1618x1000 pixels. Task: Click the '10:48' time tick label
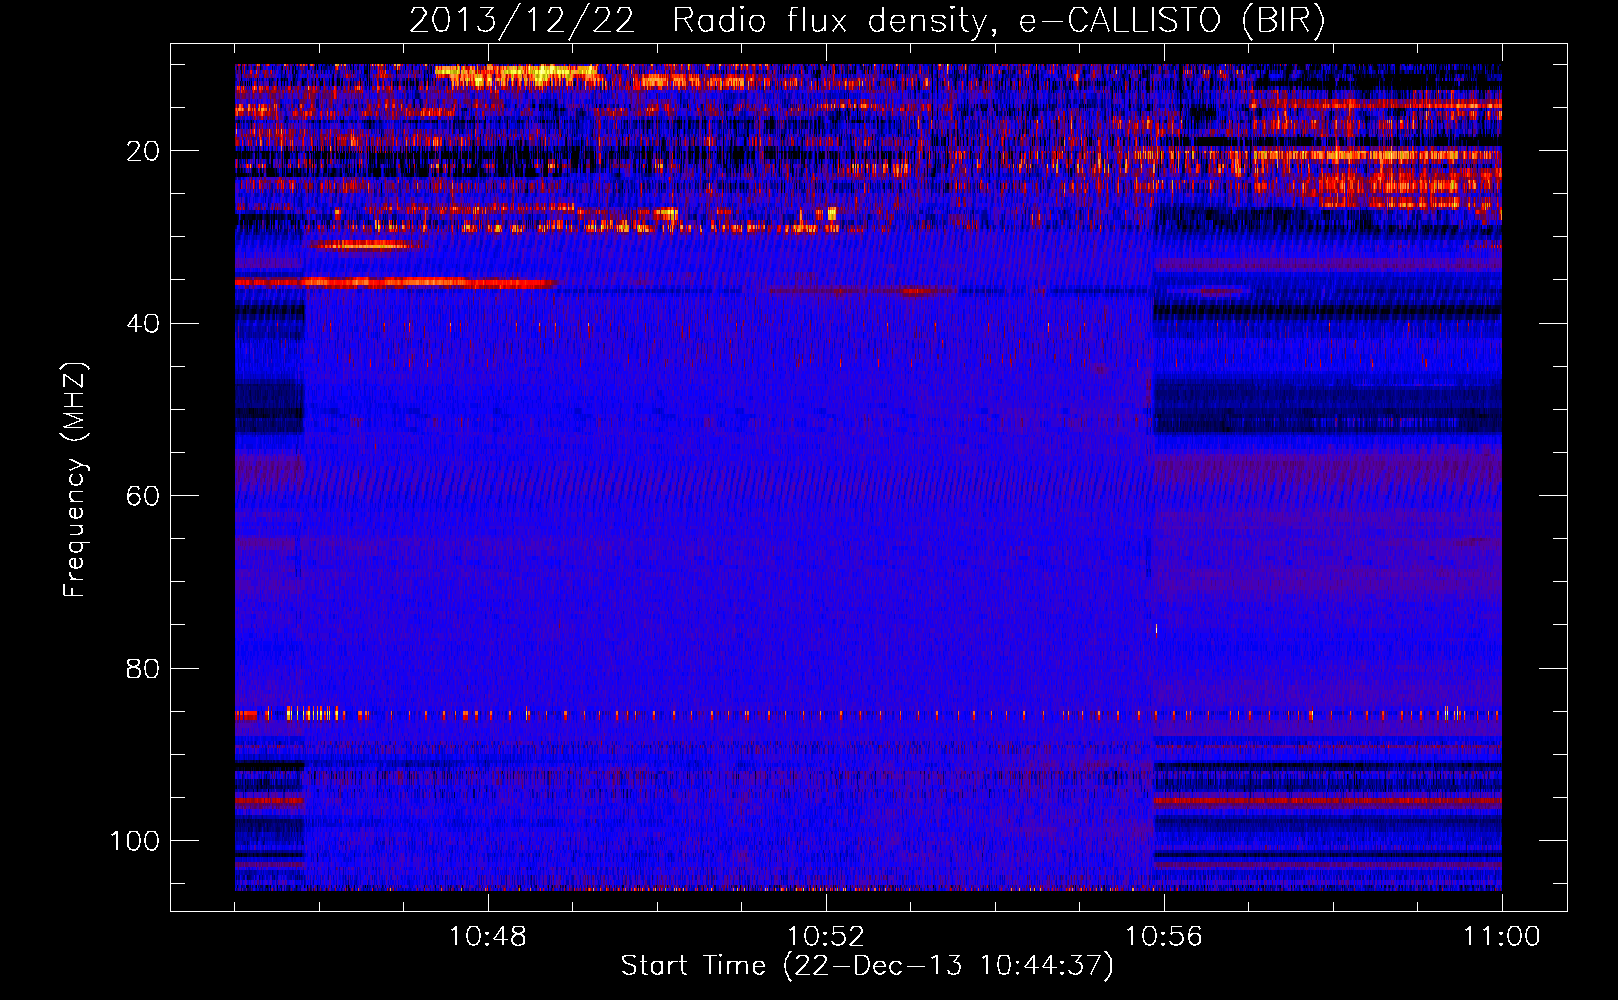click(488, 937)
